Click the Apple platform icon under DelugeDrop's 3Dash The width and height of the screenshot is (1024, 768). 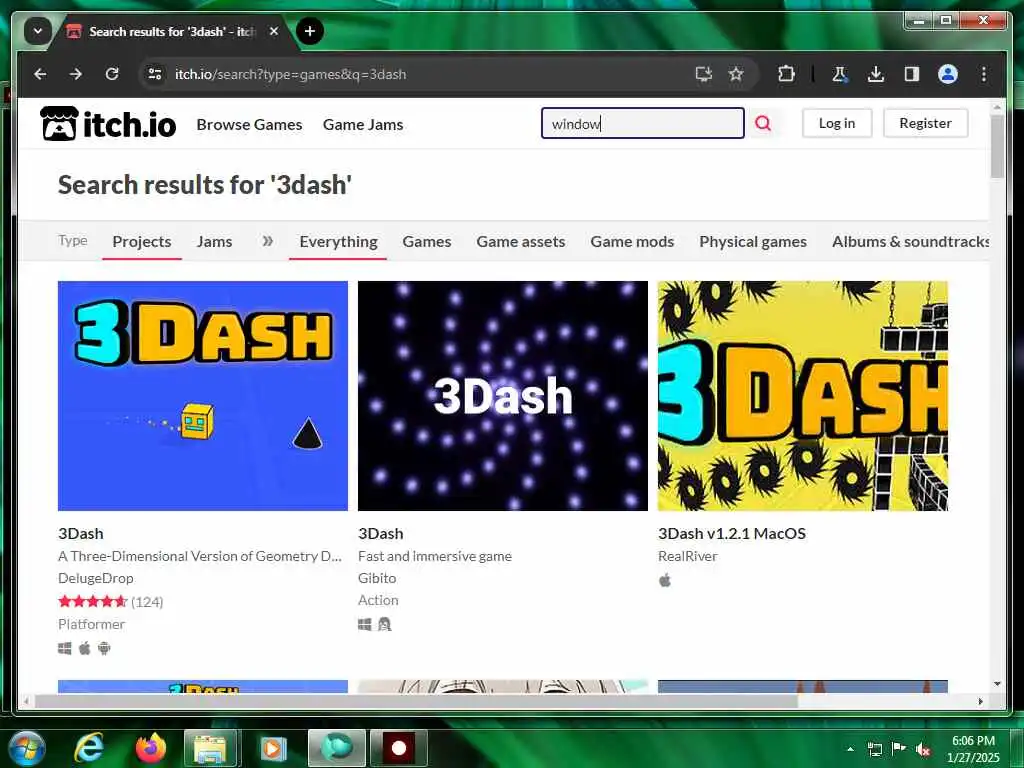coord(84,648)
